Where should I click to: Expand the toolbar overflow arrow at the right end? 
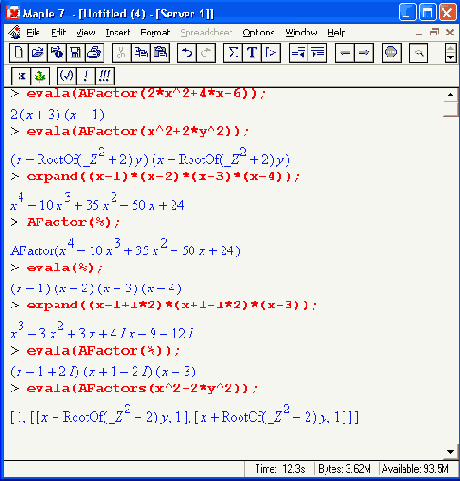pos(450,53)
